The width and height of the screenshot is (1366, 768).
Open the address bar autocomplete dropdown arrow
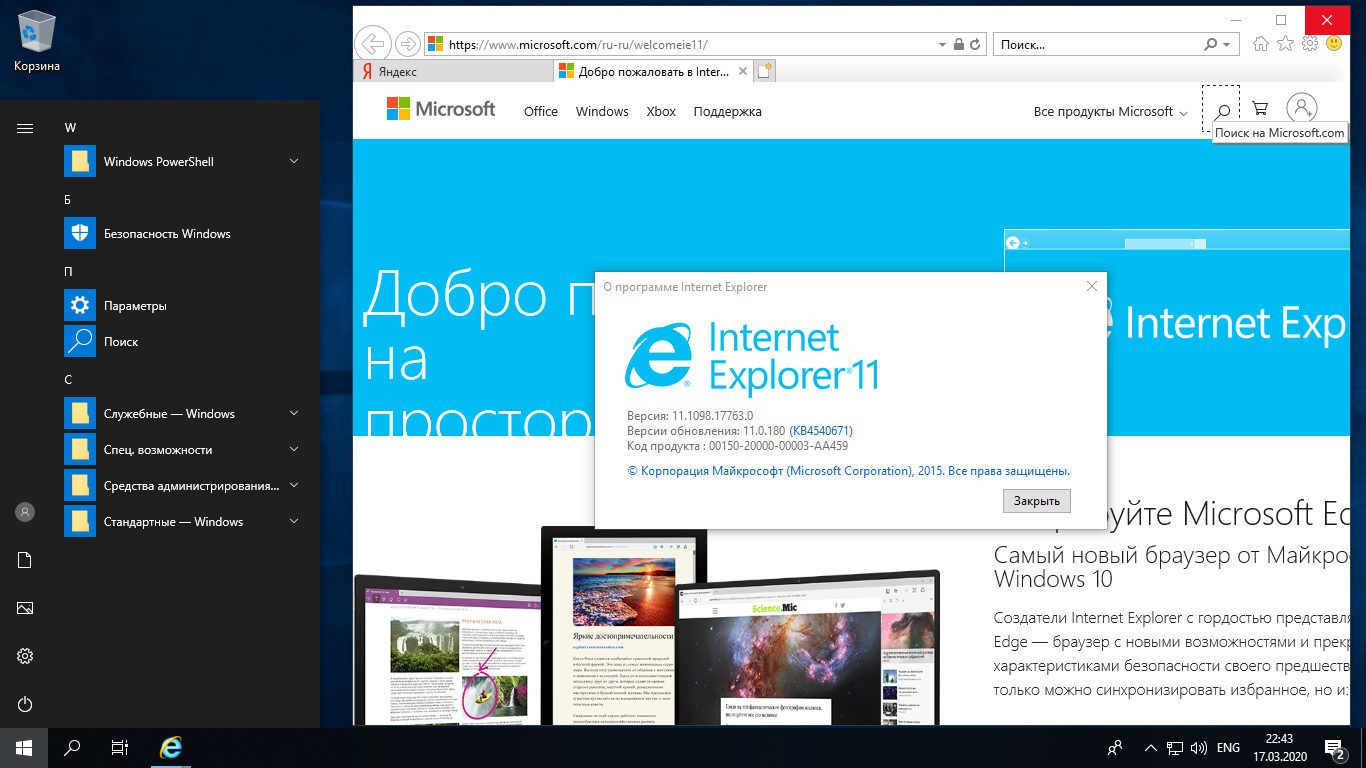(942, 45)
